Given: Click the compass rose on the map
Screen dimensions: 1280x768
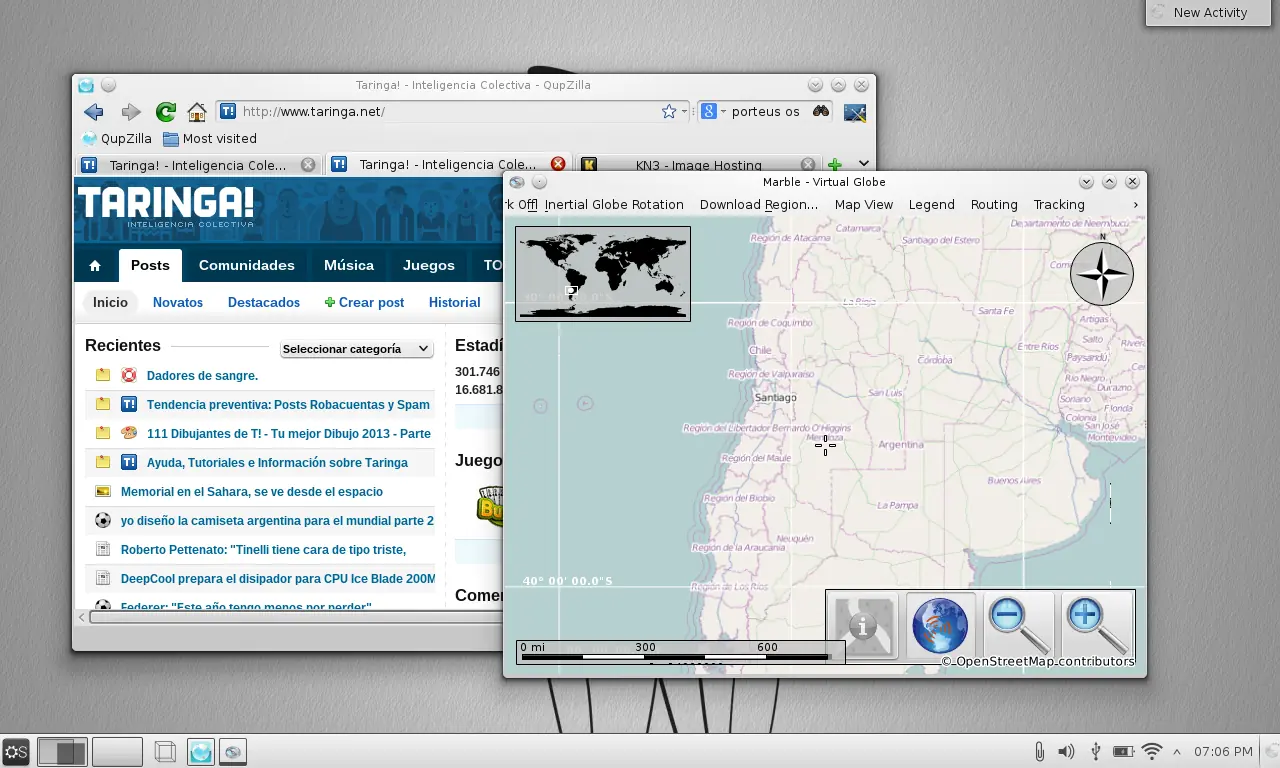Looking at the screenshot, I should click(x=1102, y=273).
